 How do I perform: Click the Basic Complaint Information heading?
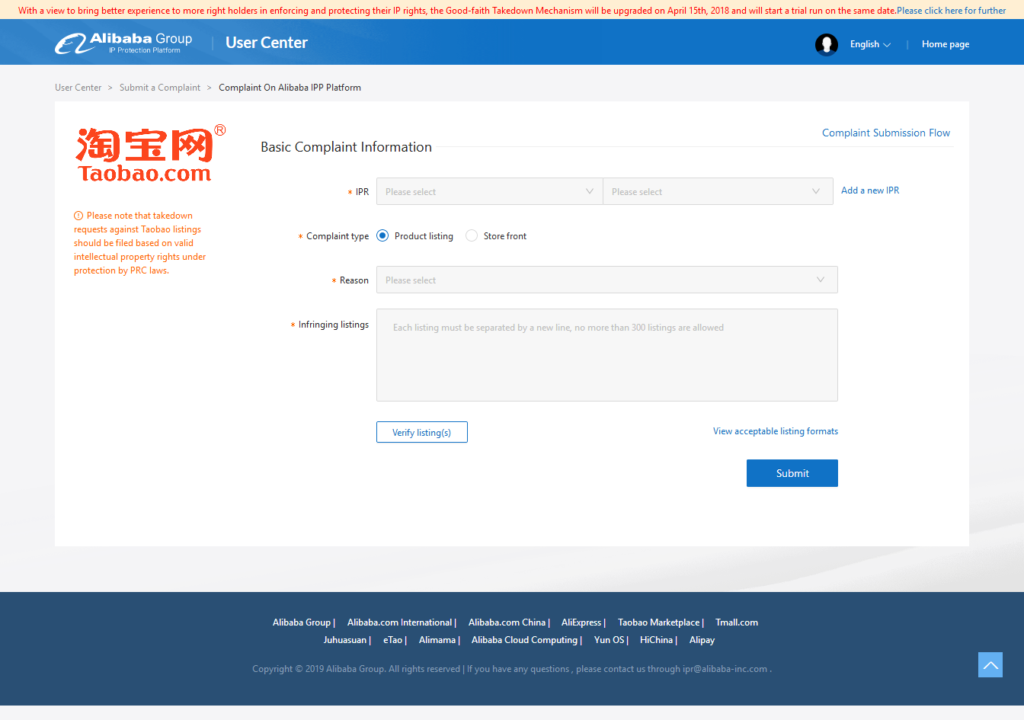click(x=346, y=147)
